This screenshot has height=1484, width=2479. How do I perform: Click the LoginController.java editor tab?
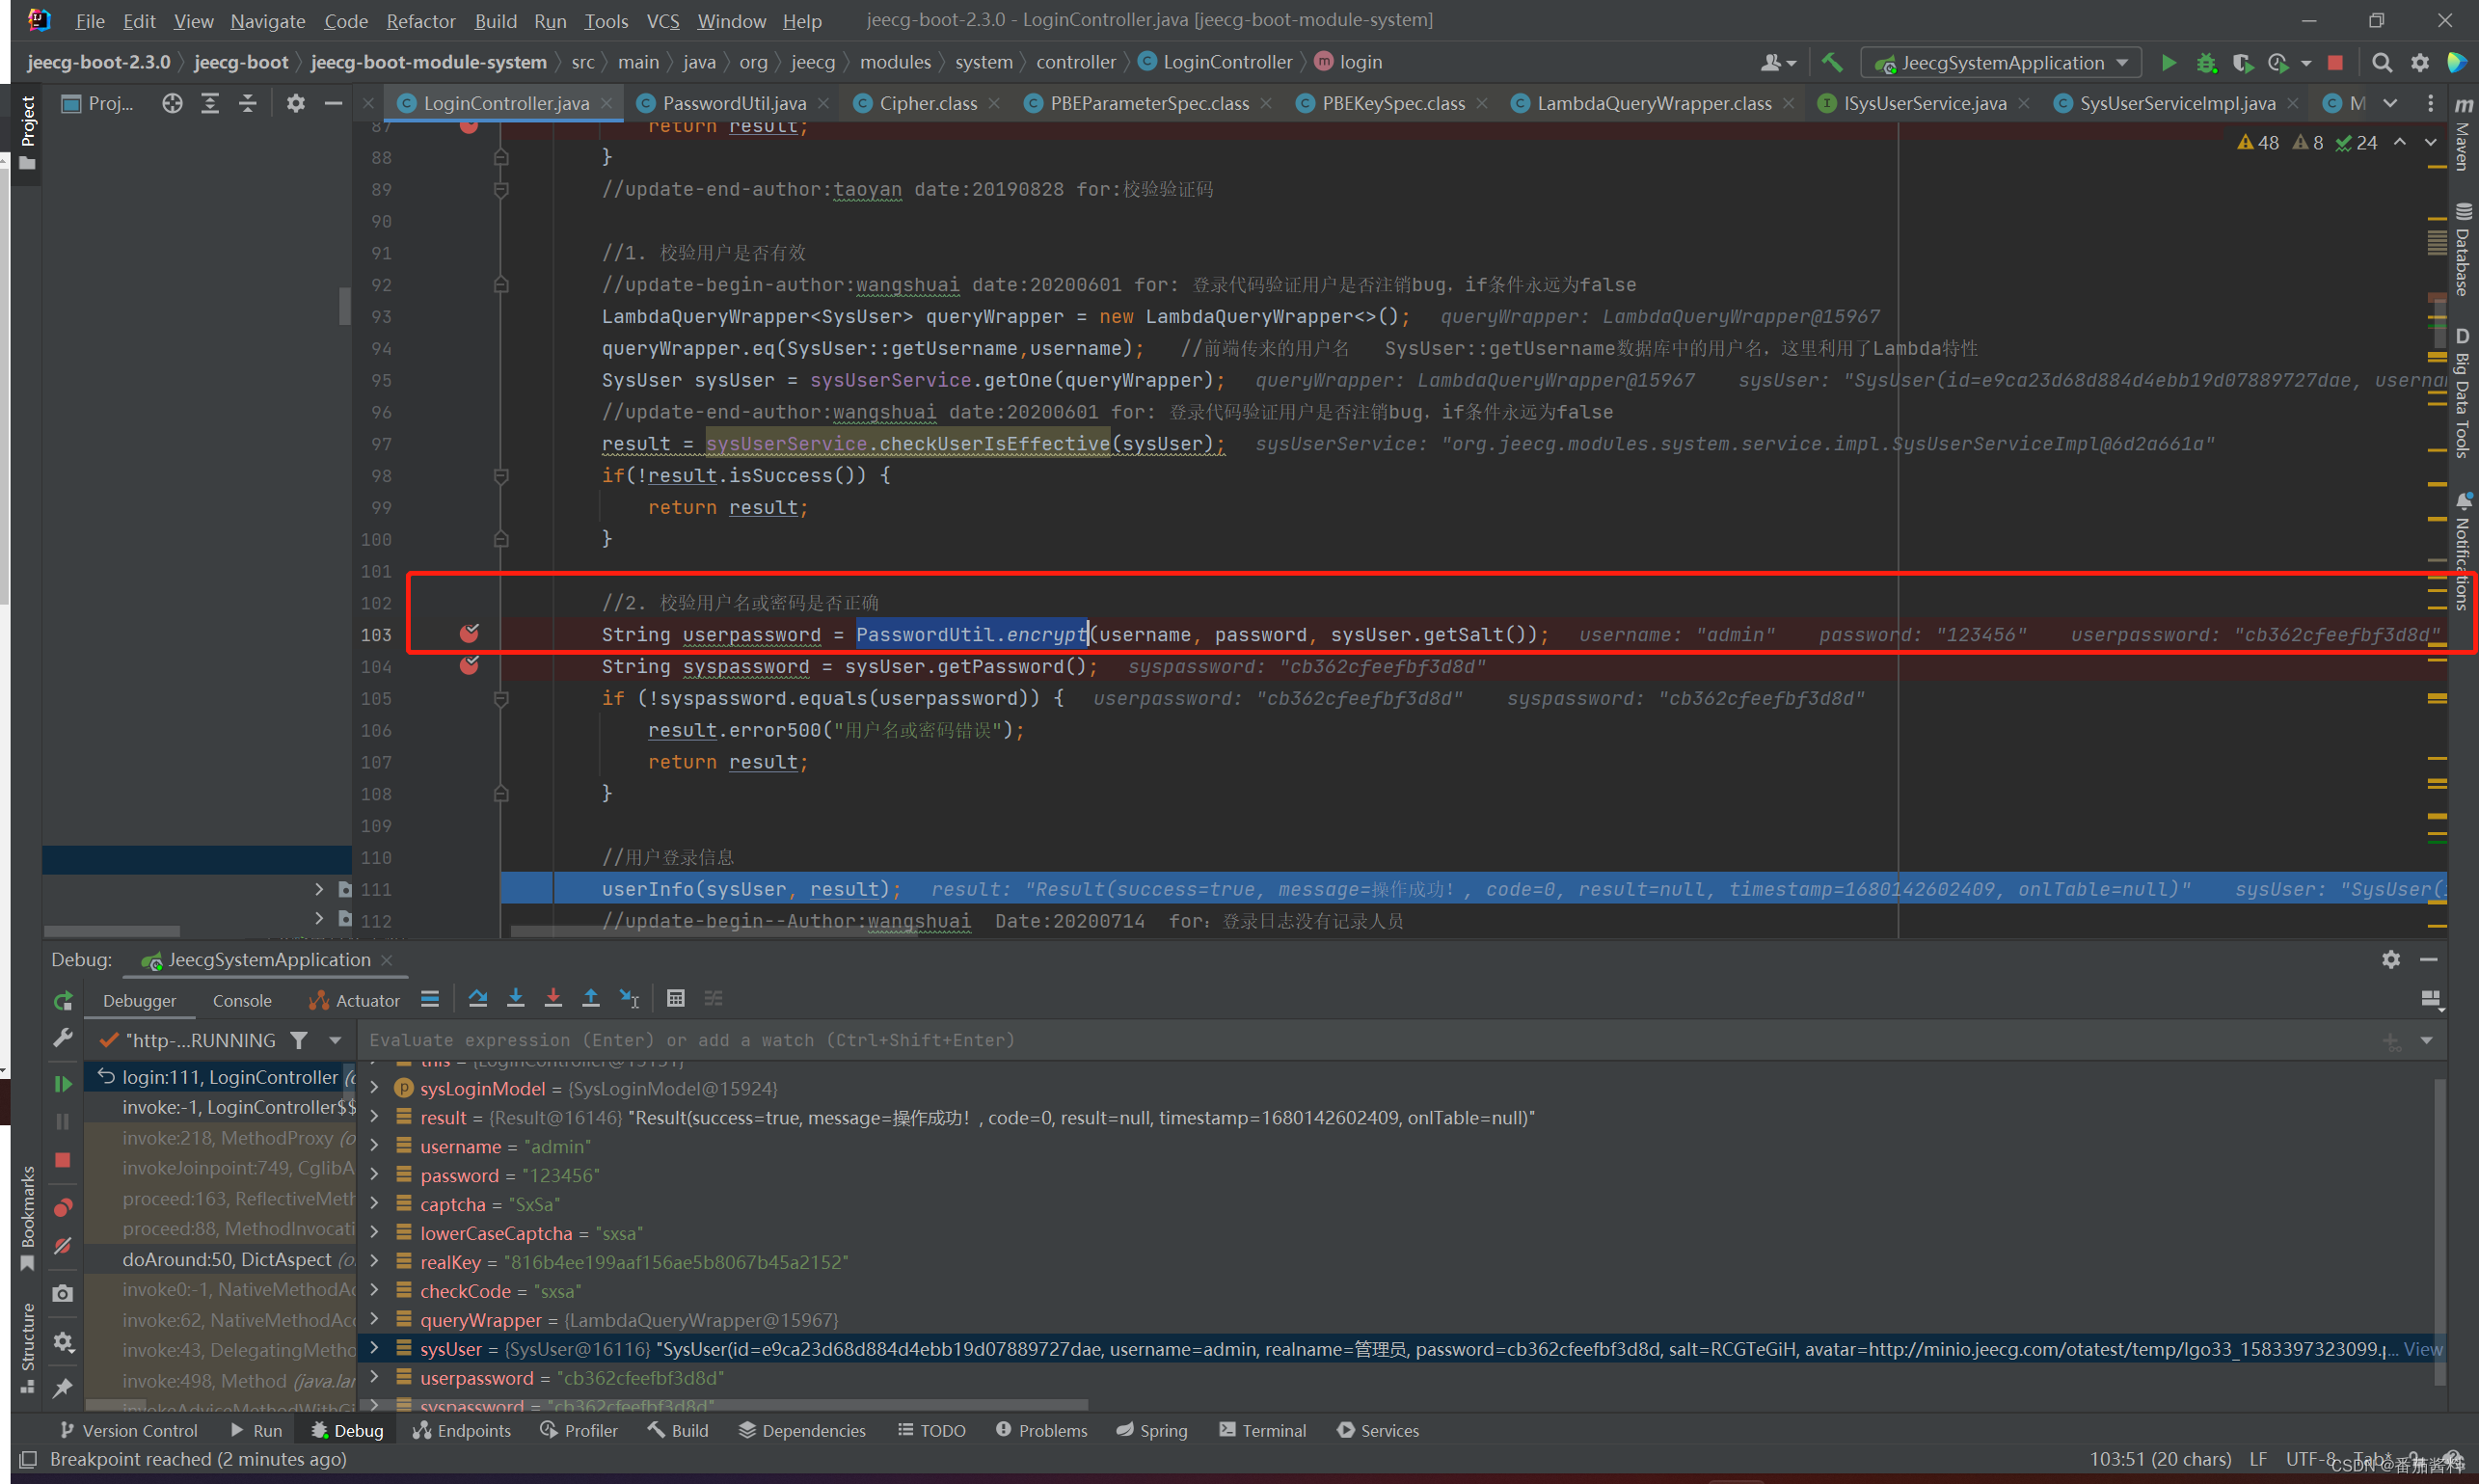pos(505,102)
